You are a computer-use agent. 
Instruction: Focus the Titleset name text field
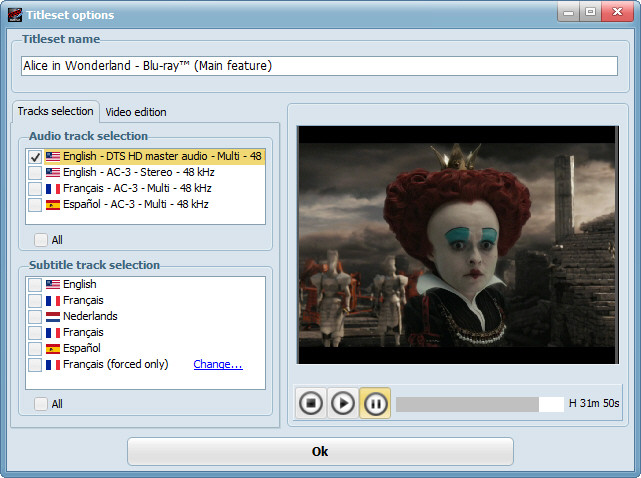point(319,66)
